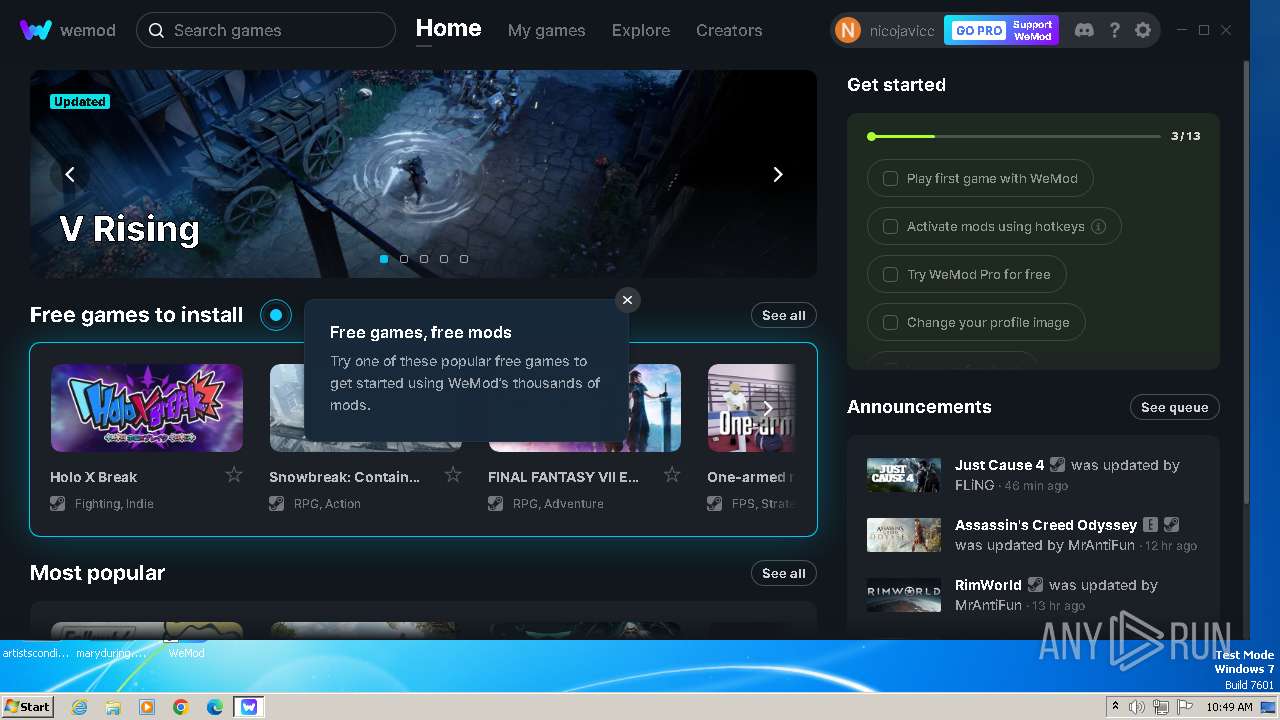
Task: Favorite Snowbreak: Containment with star icon
Action: pos(453,475)
